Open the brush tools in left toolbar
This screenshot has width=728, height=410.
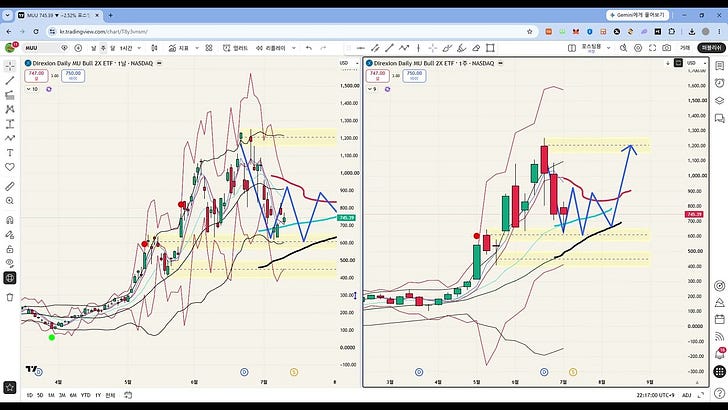pos(10,138)
